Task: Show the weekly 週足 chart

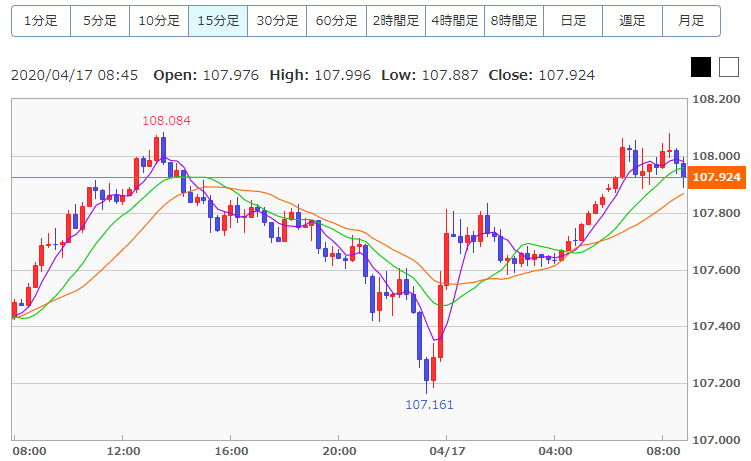Action: point(632,21)
